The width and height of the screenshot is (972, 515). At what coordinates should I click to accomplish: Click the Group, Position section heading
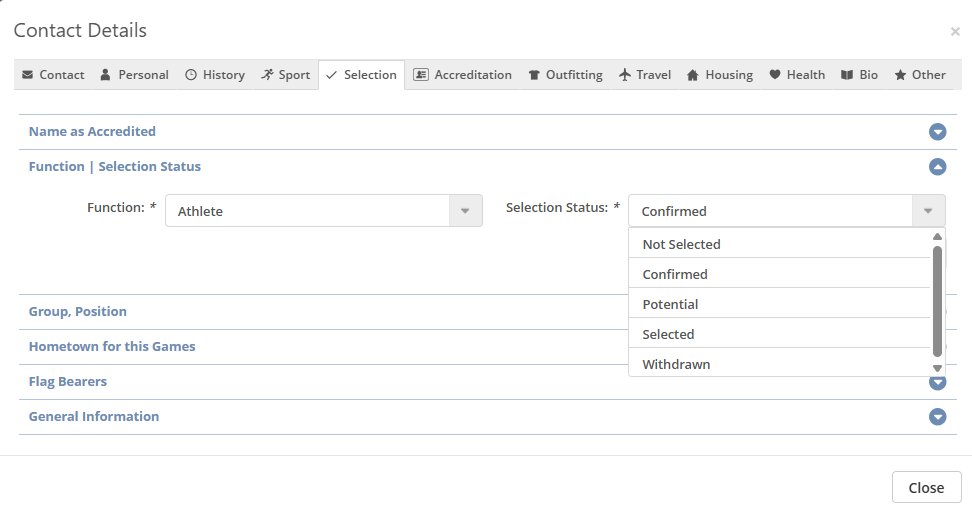click(78, 312)
